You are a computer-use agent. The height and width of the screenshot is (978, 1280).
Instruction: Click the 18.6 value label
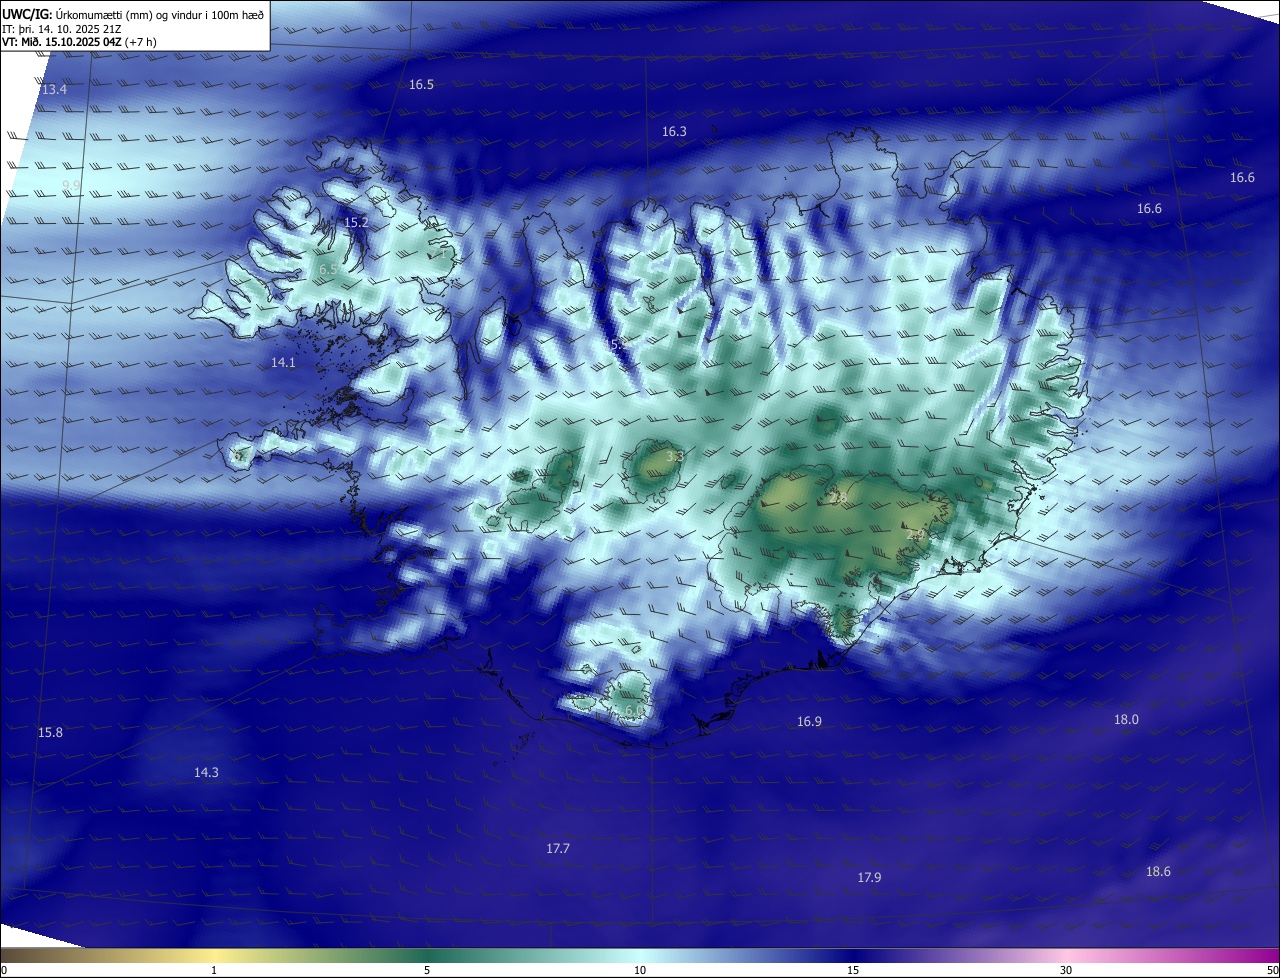(x=1158, y=872)
